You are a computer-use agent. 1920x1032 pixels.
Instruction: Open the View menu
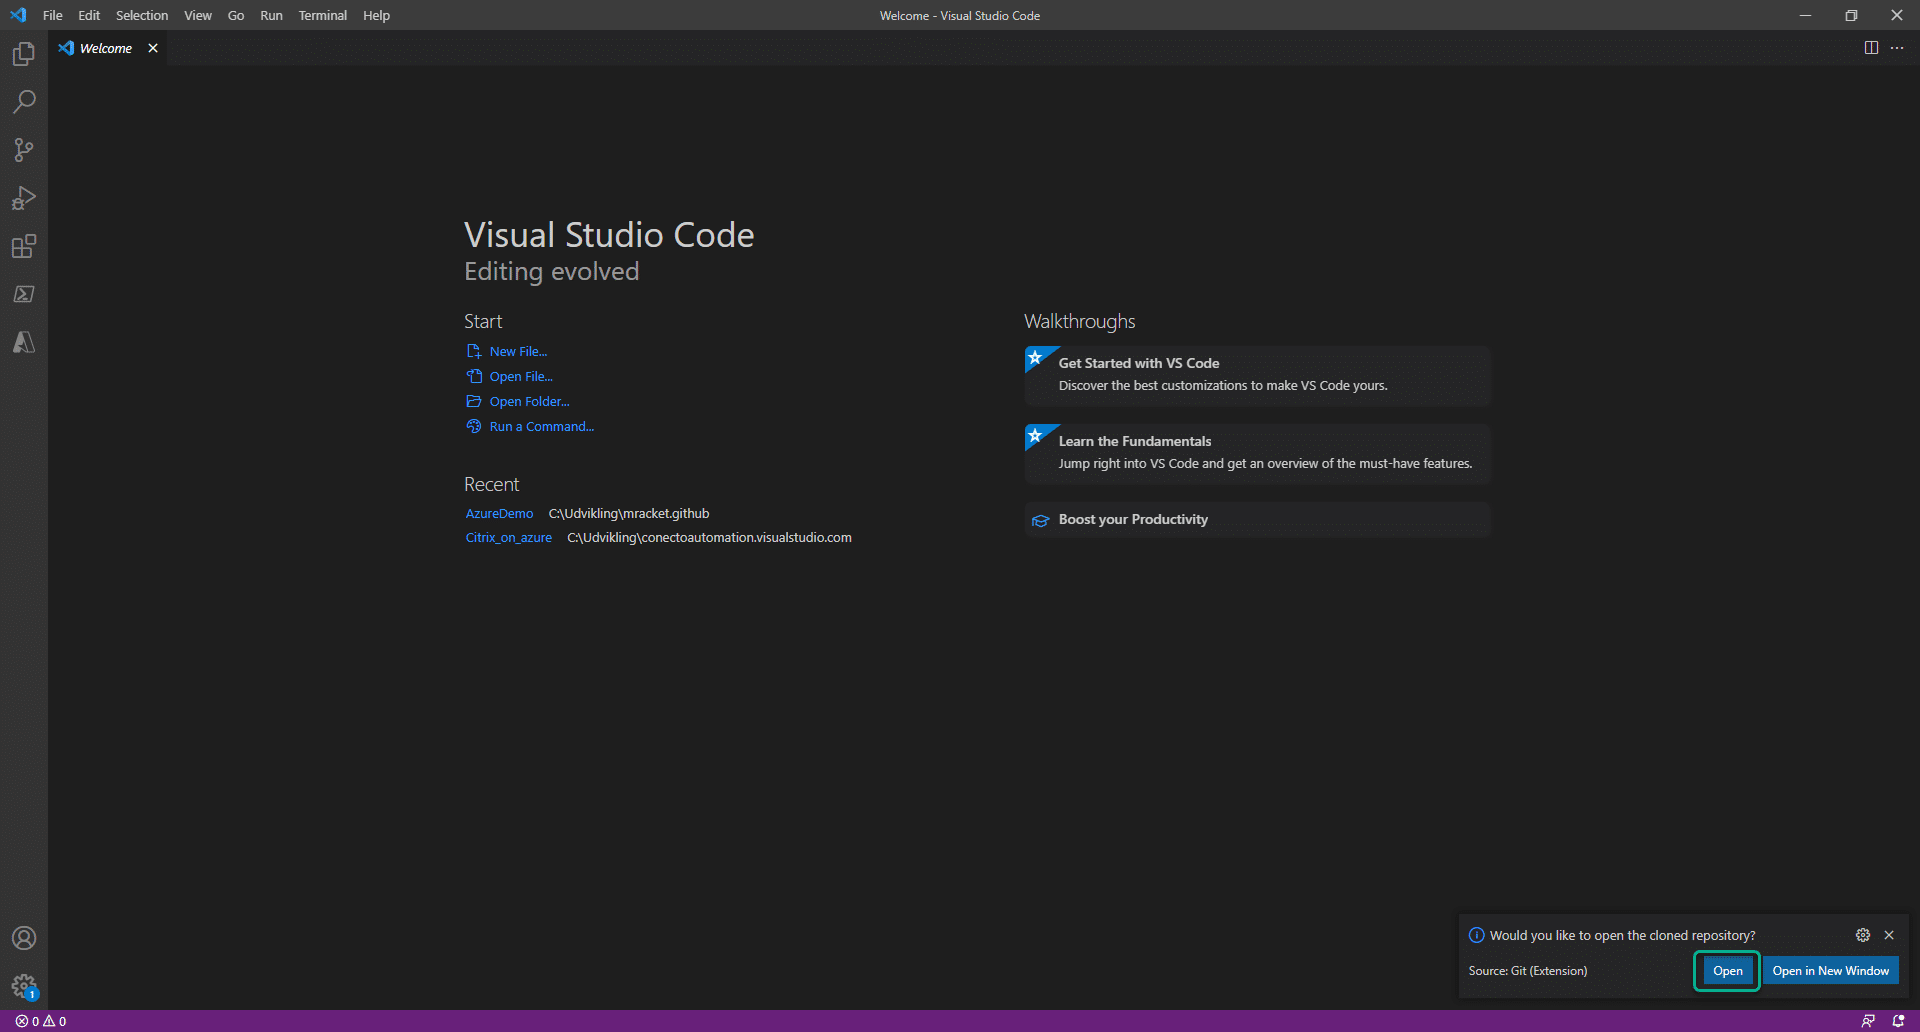coord(198,15)
